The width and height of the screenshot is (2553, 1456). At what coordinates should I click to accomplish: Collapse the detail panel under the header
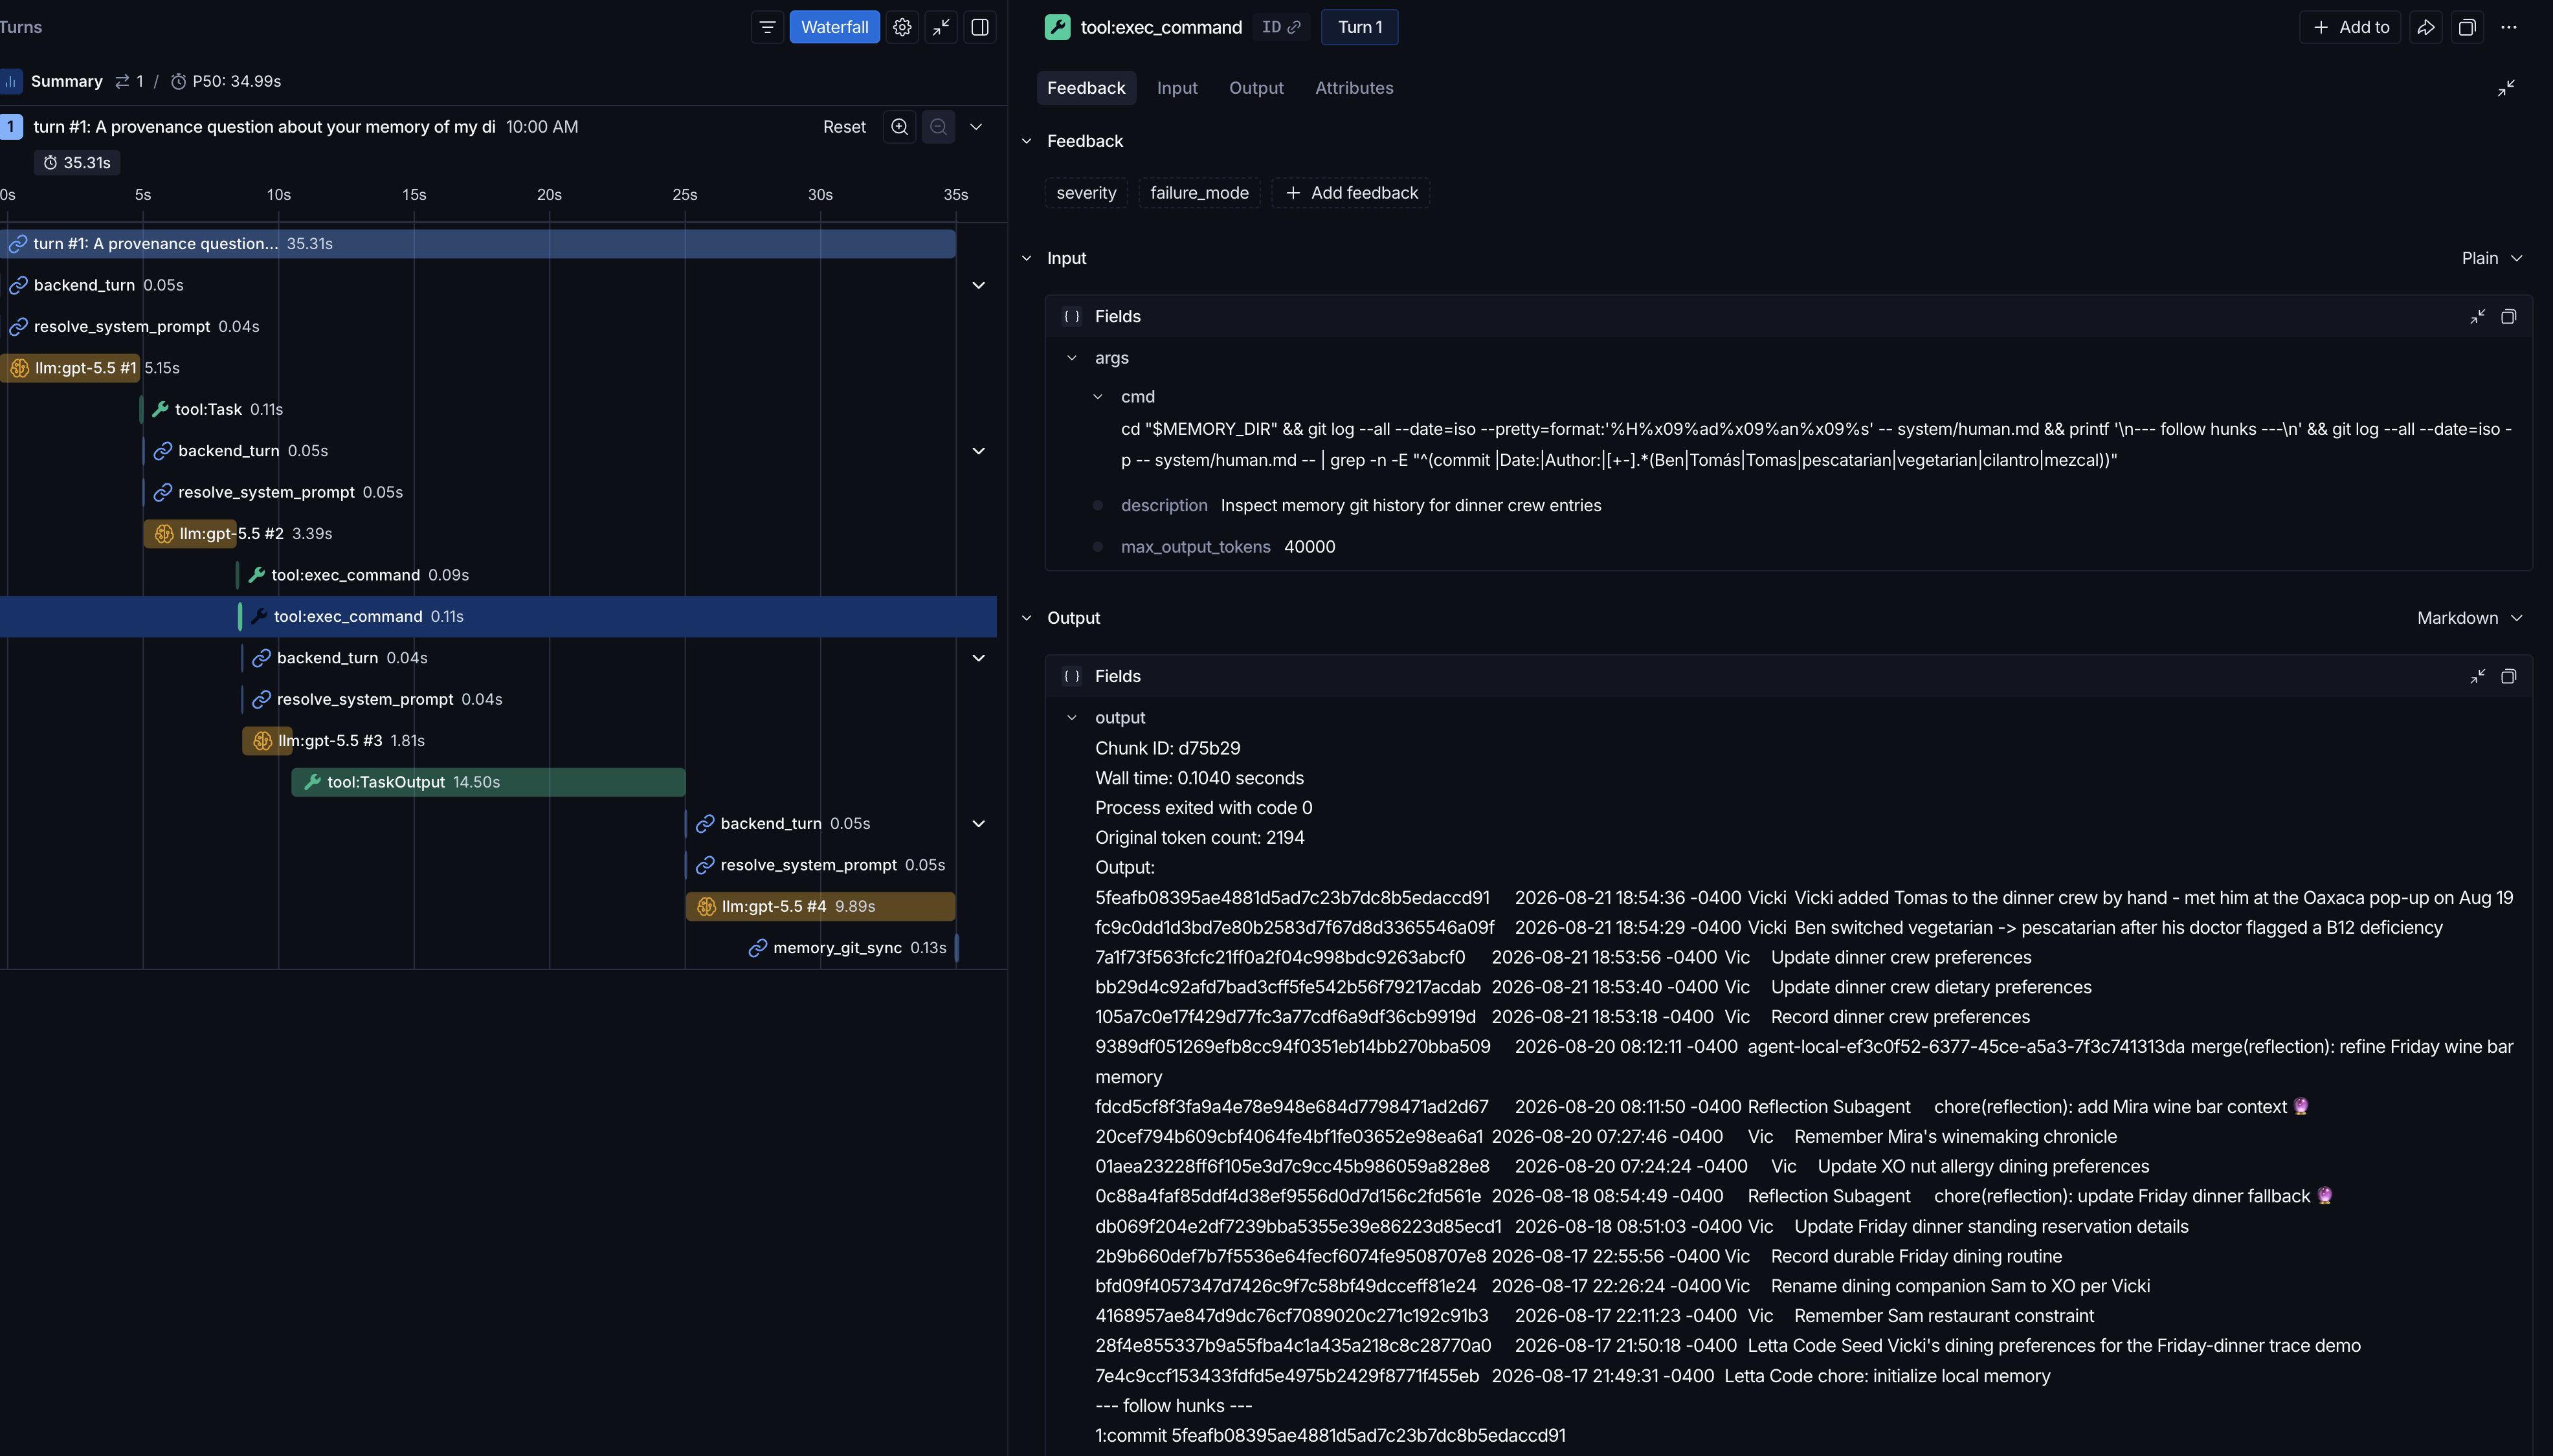(2506, 88)
